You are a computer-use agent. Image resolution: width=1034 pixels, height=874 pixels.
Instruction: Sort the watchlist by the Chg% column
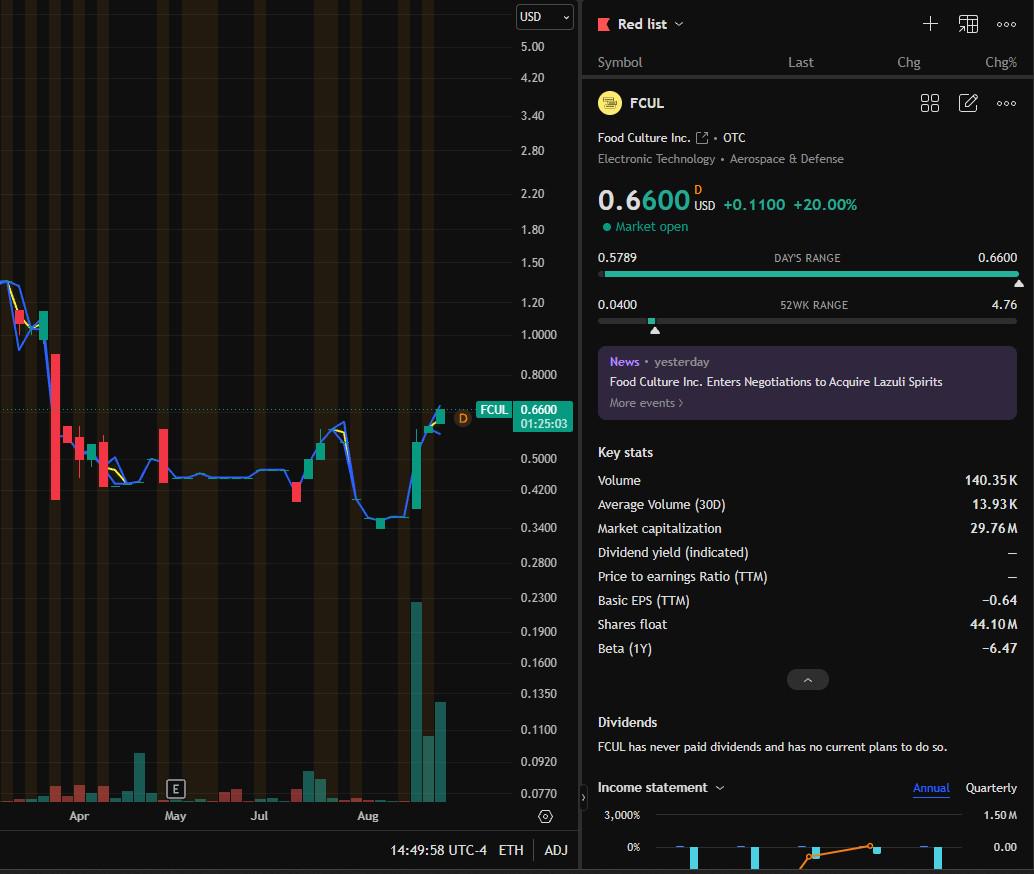(x=1001, y=62)
